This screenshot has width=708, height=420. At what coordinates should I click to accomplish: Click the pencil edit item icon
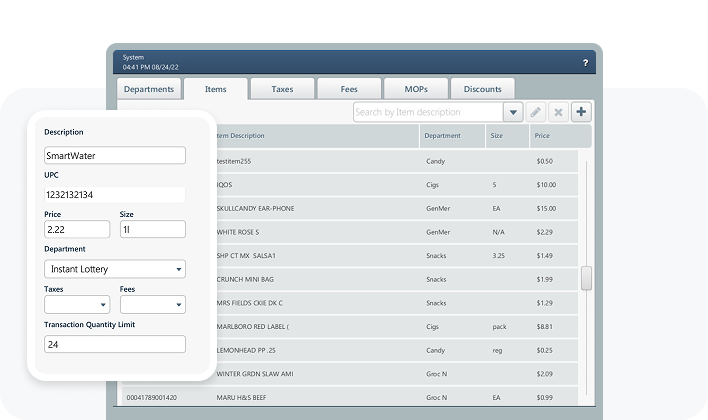(x=537, y=113)
